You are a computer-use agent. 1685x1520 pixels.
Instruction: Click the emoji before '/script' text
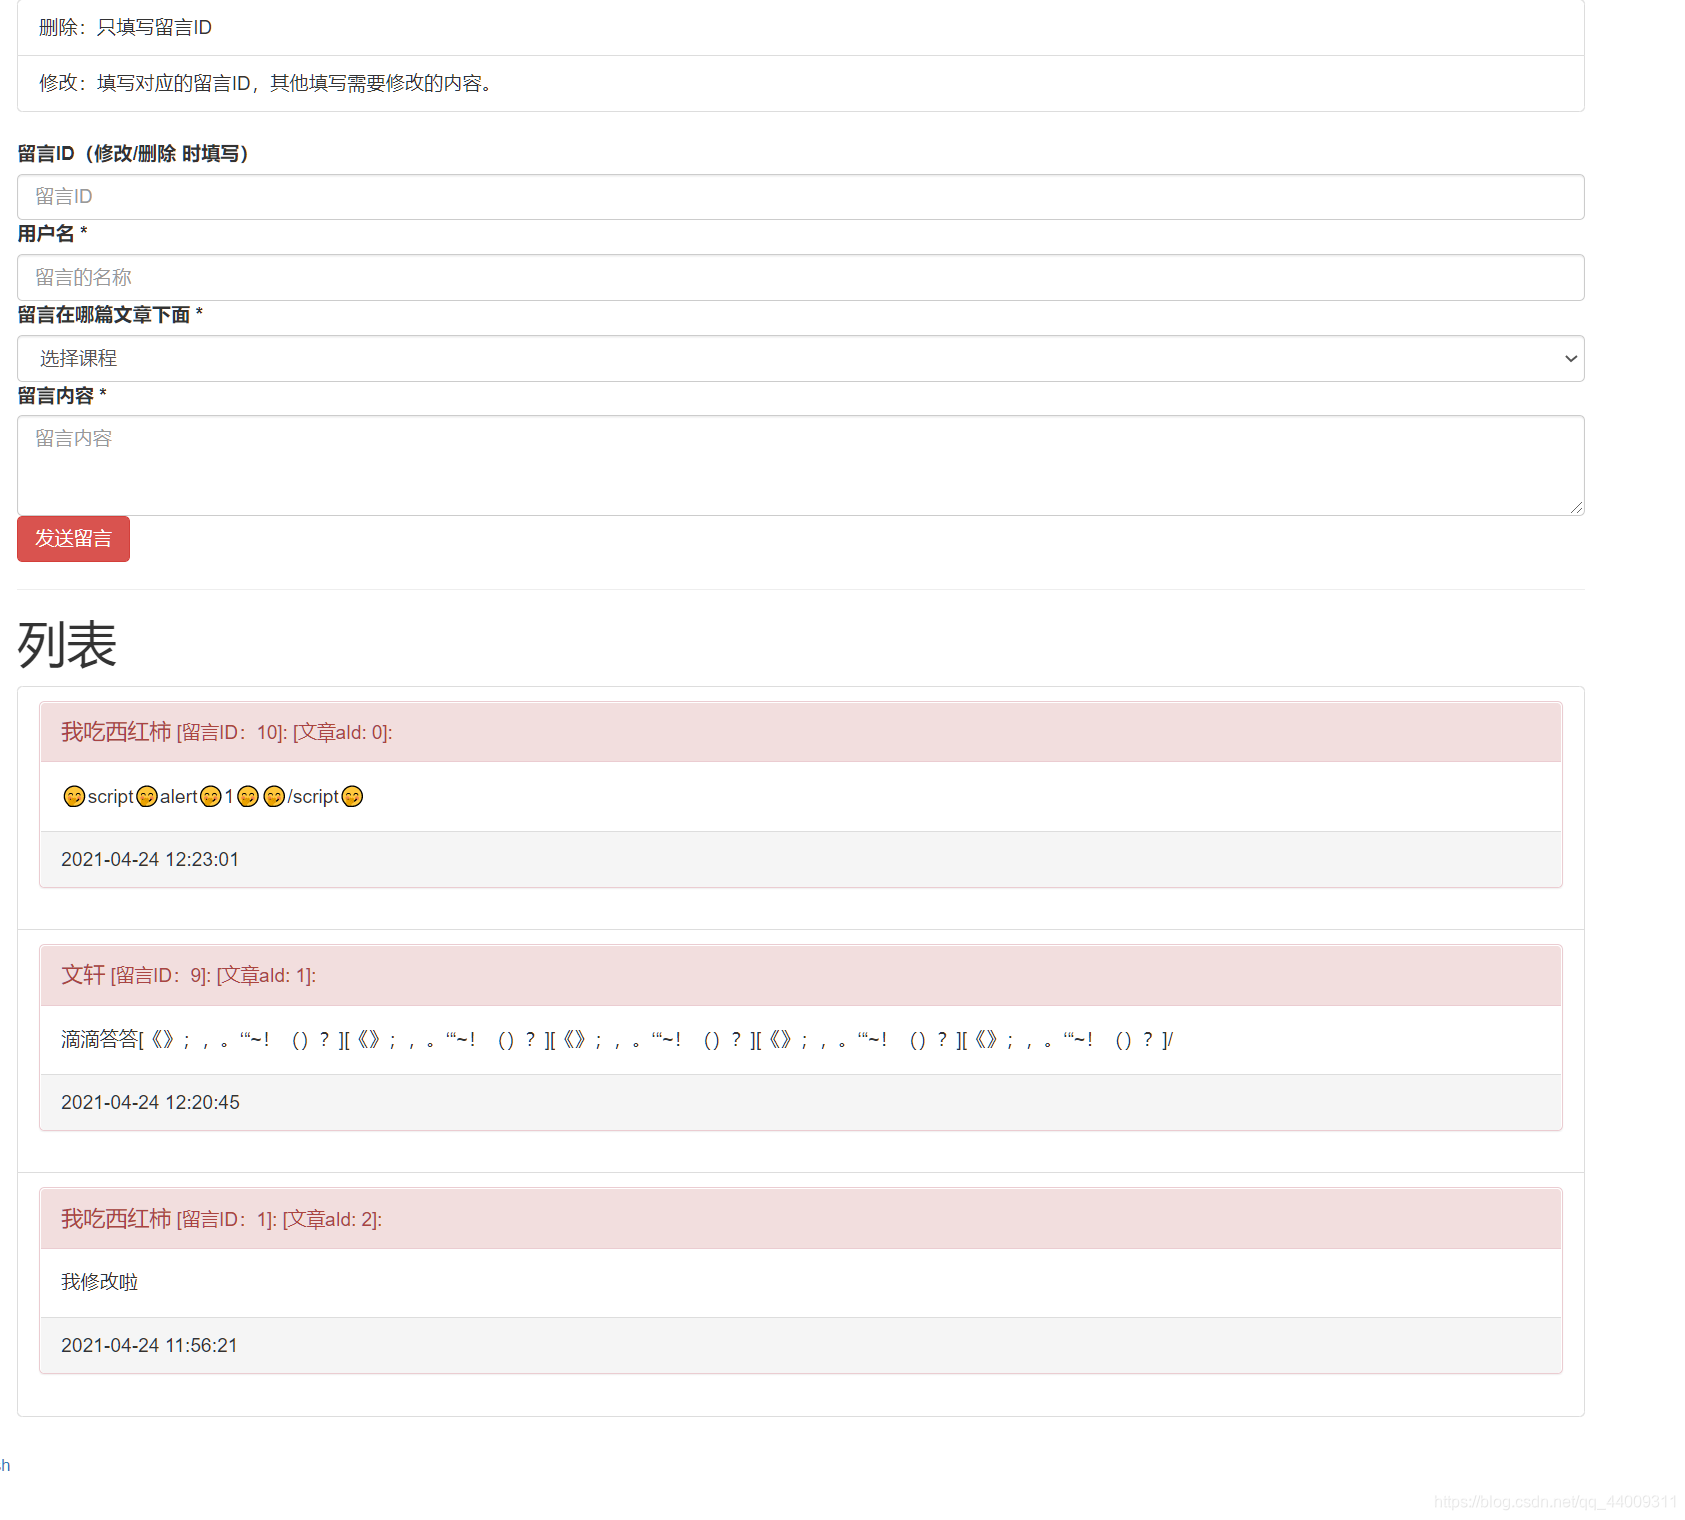pyautogui.click(x=273, y=796)
